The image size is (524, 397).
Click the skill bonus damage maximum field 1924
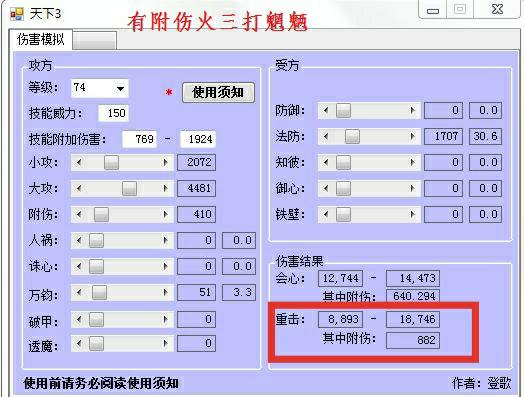click(198, 139)
